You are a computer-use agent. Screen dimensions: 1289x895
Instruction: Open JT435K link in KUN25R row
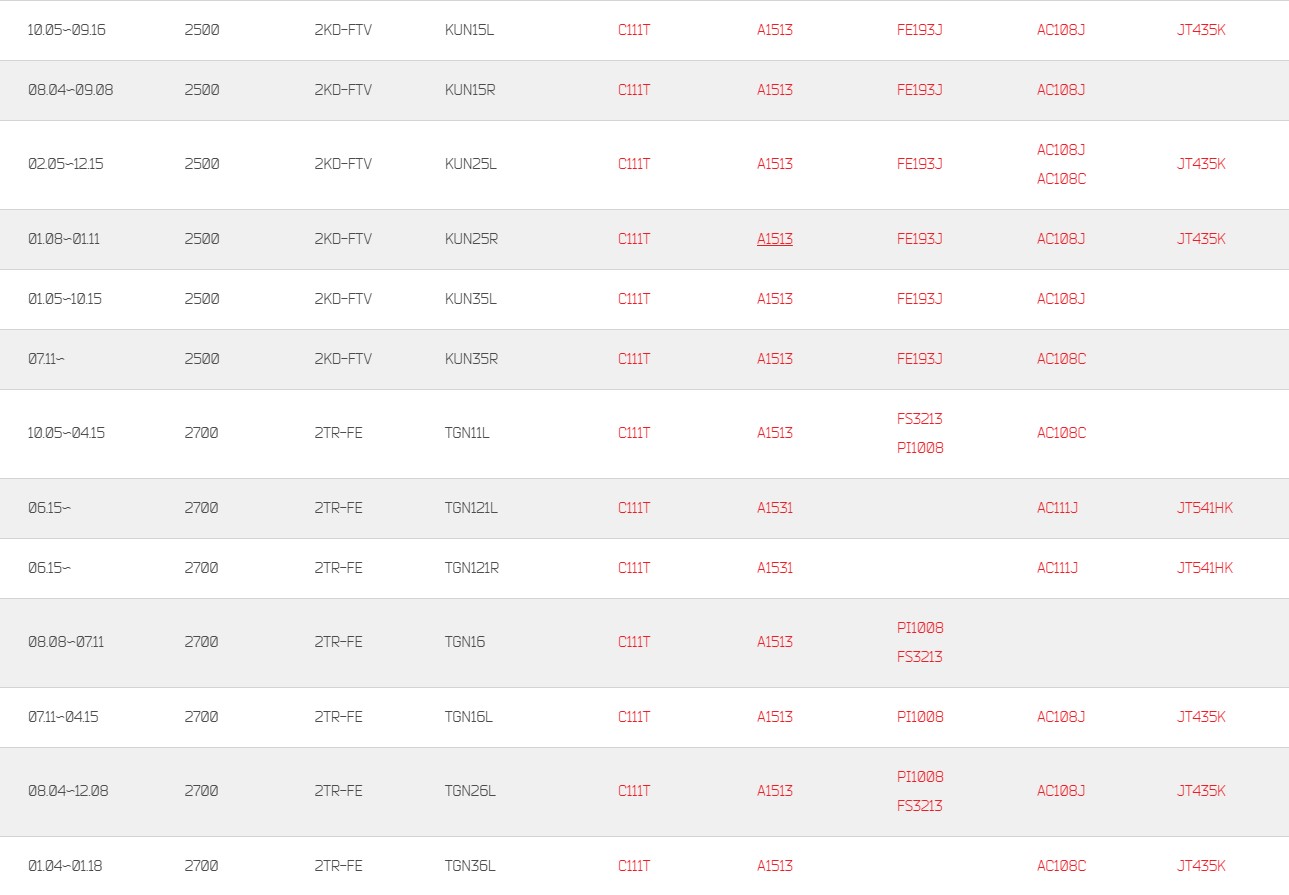pyautogui.click(x=1201, y=239)
